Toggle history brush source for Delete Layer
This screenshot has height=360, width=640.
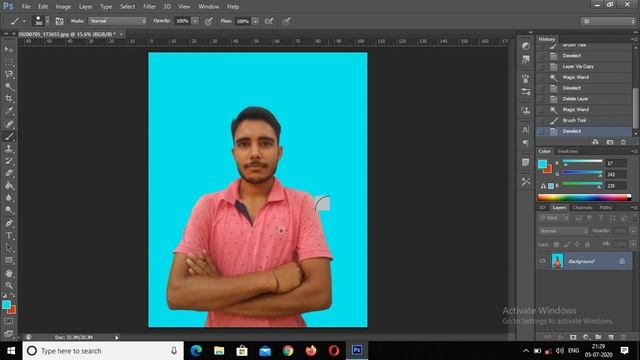542,99
